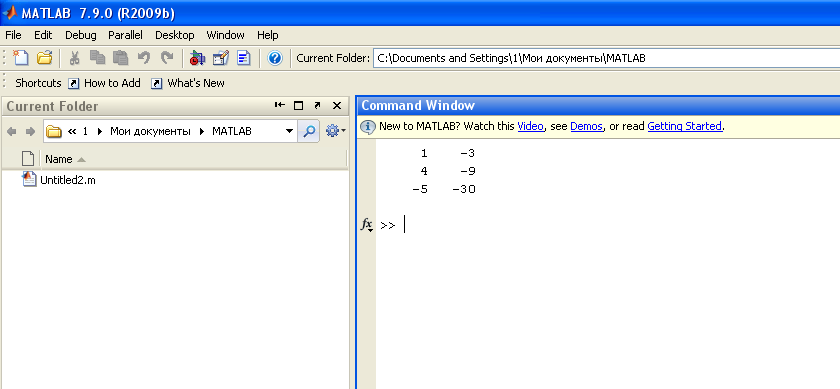The width and height of the screenshot is (840, 389).
Task: Launch Simulink from the toolbar
Action: [197, 58]
